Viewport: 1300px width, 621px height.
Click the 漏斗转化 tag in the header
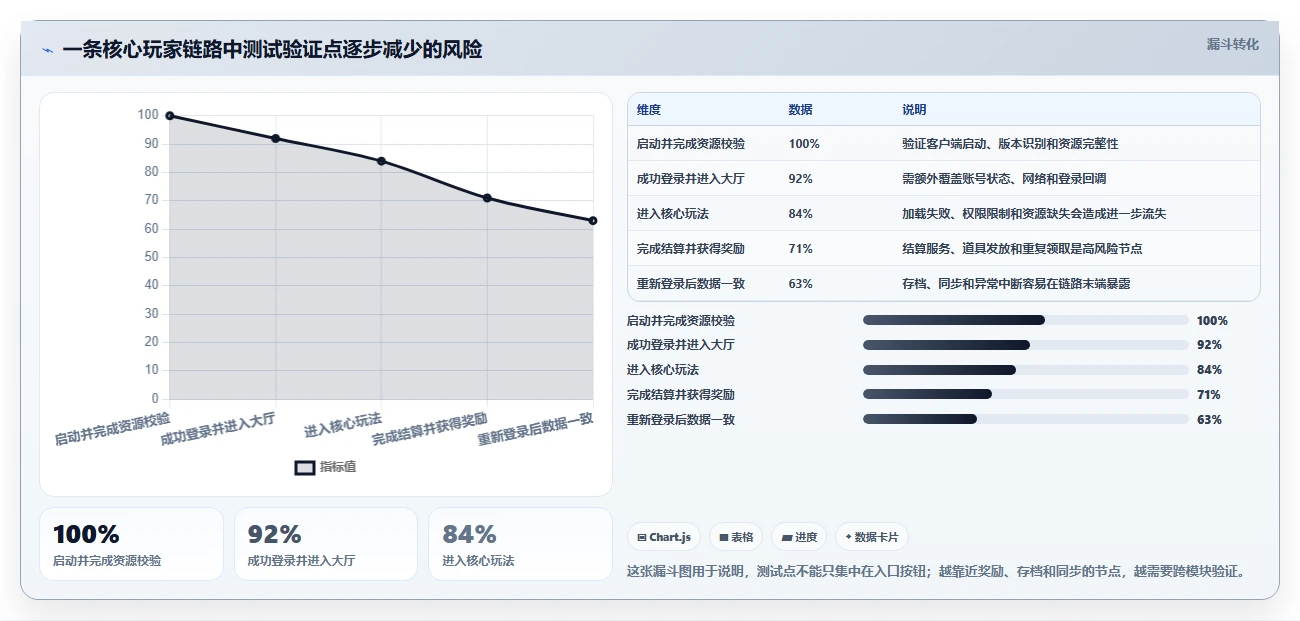1232,45
